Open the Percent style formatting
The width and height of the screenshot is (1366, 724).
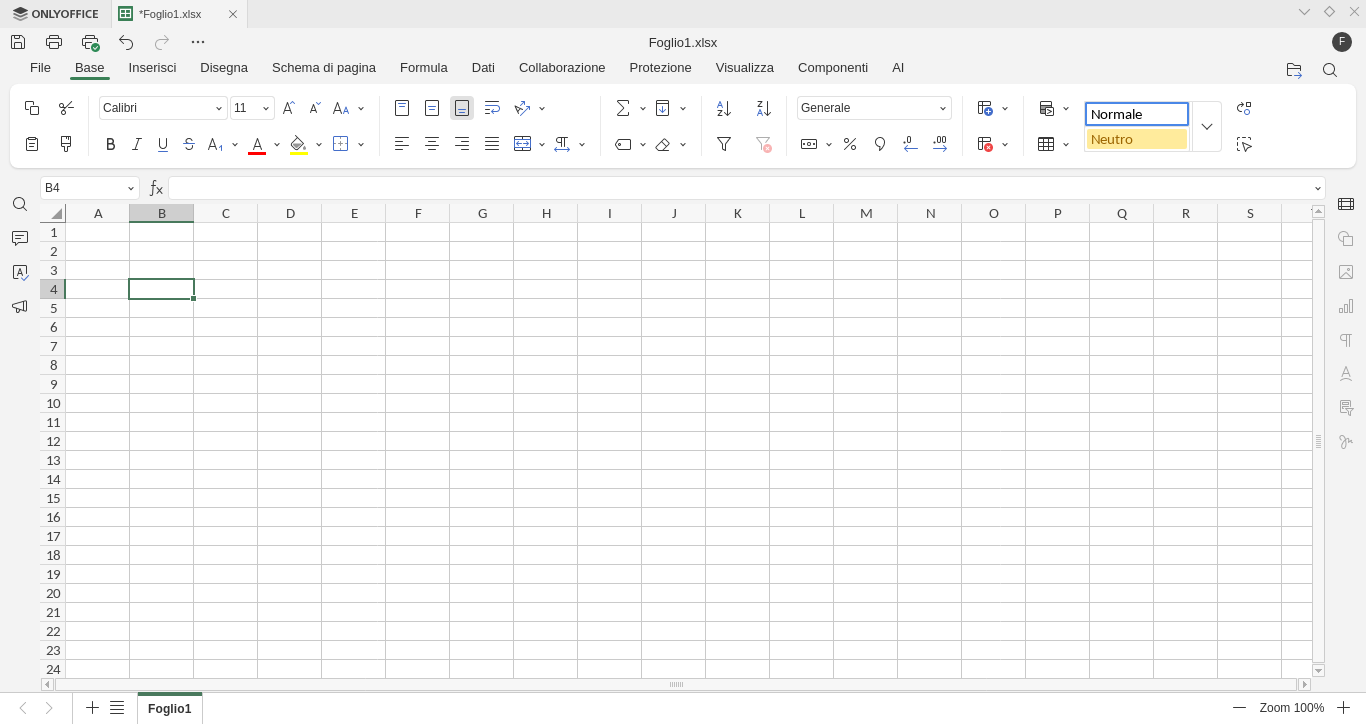point(849,143)
